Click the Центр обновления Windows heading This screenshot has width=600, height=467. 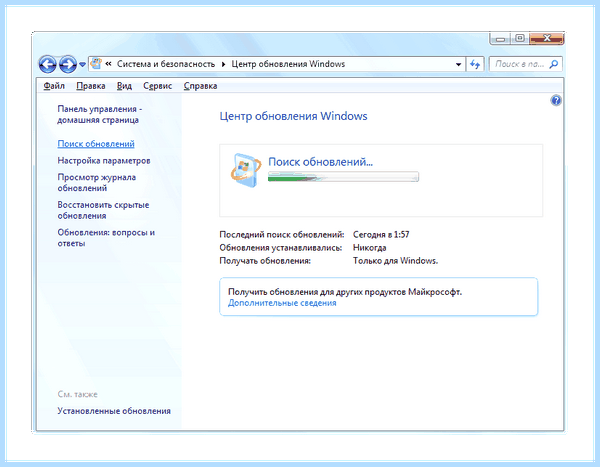click(293, 116)
